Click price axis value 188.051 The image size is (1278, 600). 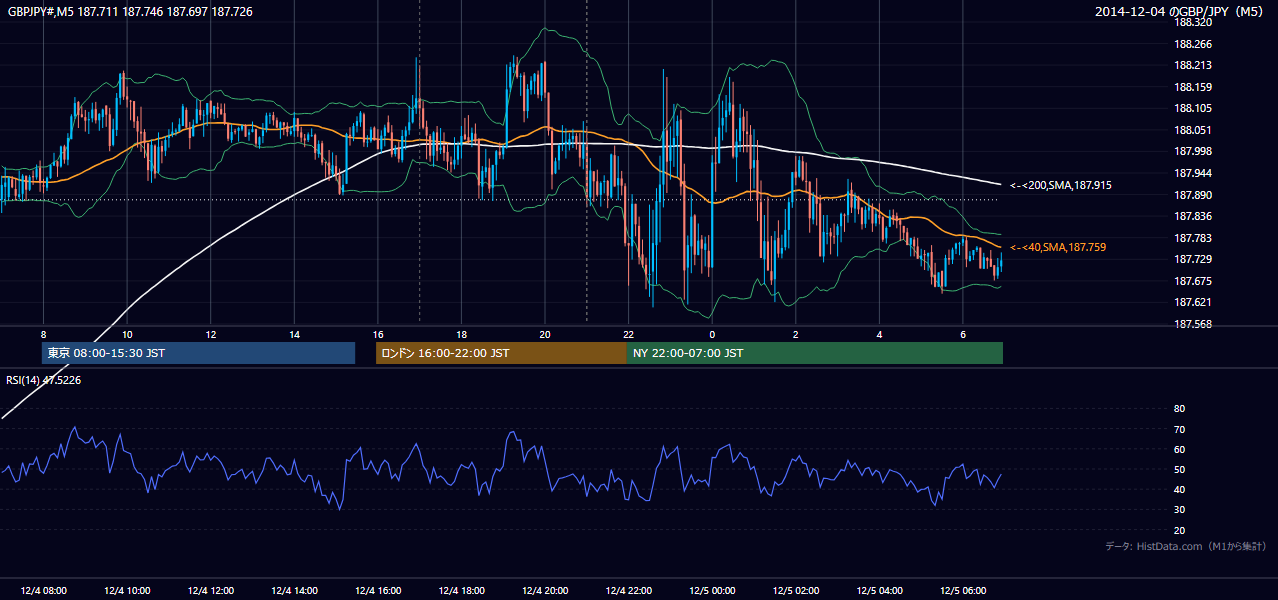[x=1192, y=130]
